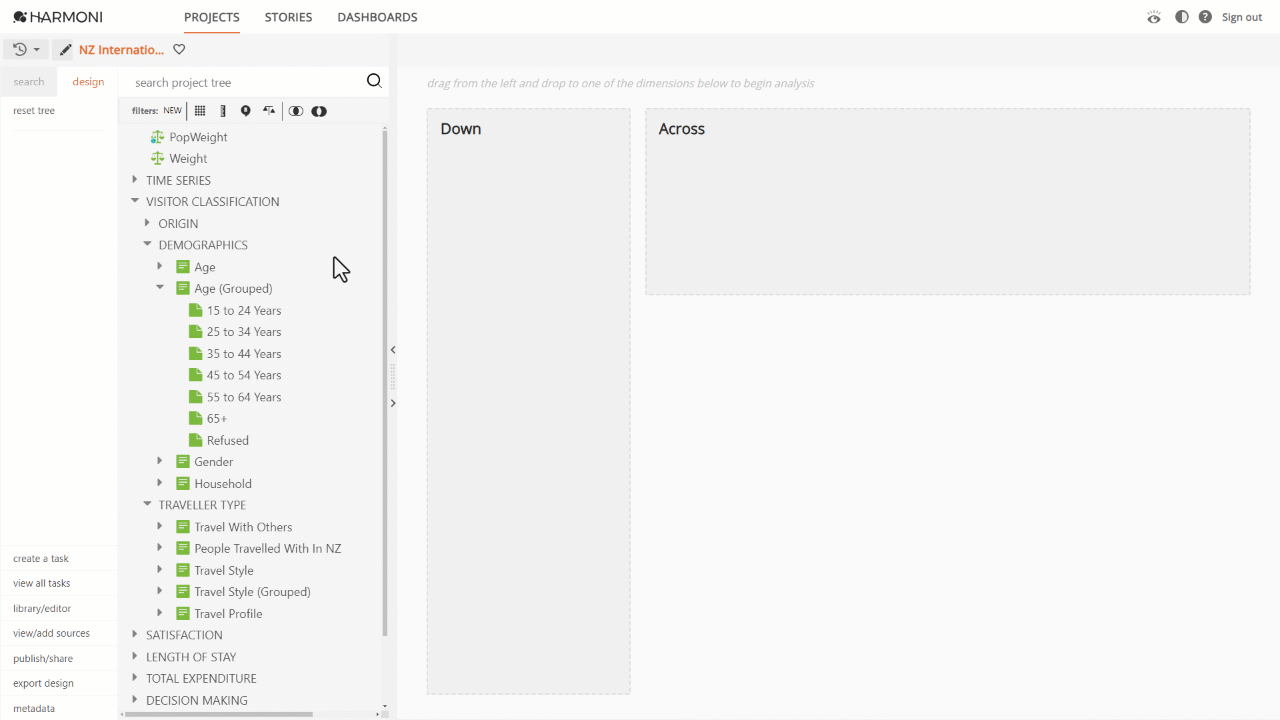Screen dimensions: 1280x720
Task: Click create a task
Action: (41, 558)
